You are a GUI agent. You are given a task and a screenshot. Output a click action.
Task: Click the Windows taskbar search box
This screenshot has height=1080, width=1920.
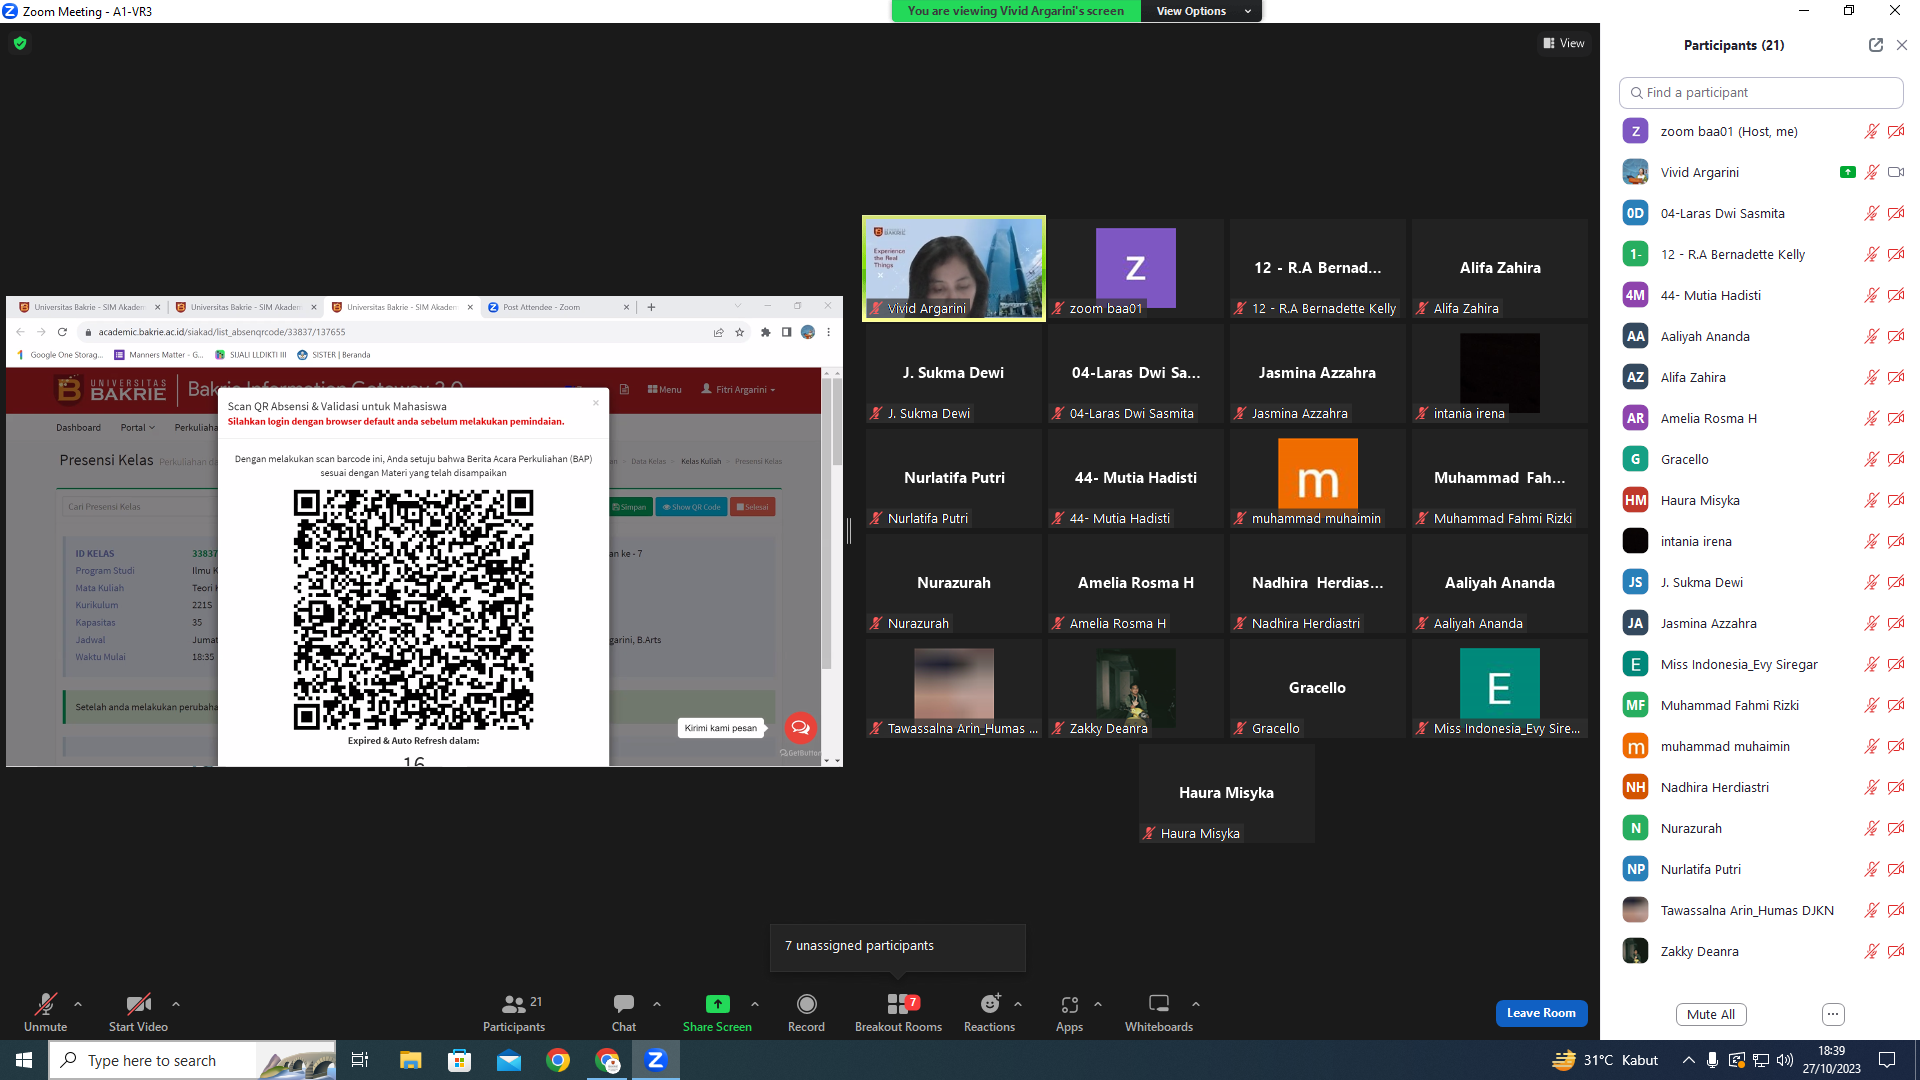[x=192, y=1060]
